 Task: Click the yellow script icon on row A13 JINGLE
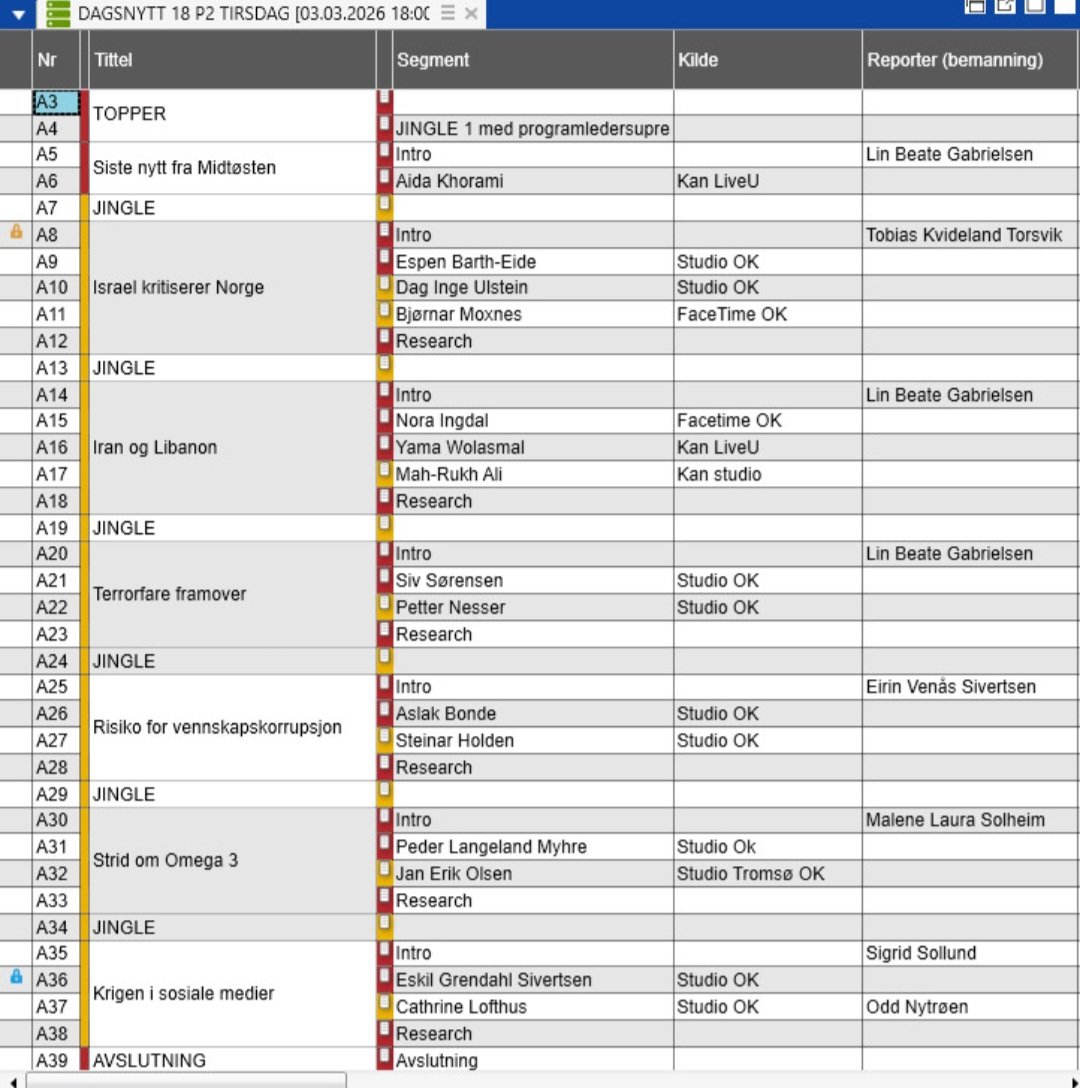pyautogui.click(x=384, y=364)
